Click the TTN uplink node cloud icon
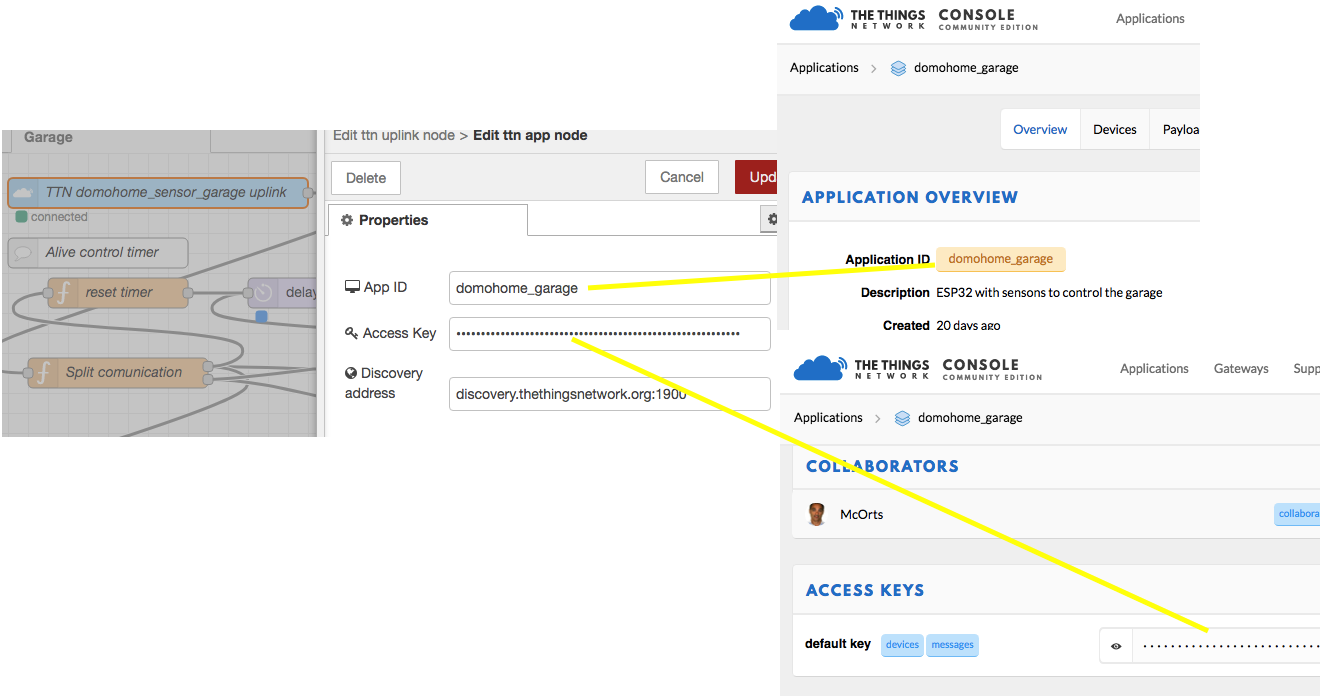This screenshot has height=696, width=1320. coord(23,193)
